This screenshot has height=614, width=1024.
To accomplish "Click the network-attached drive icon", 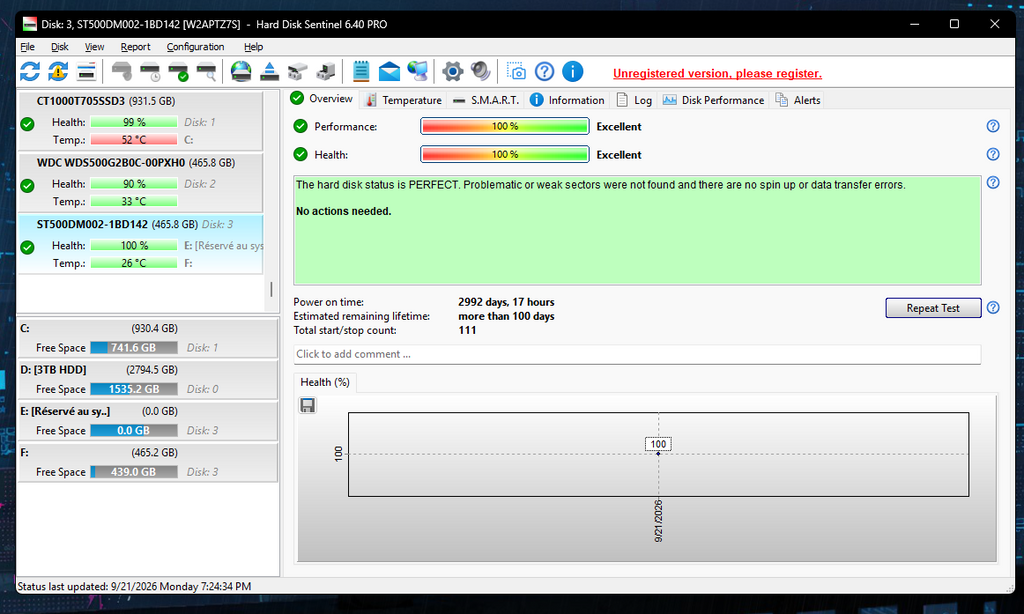I will pyautogui.click(x=298, y=71).
